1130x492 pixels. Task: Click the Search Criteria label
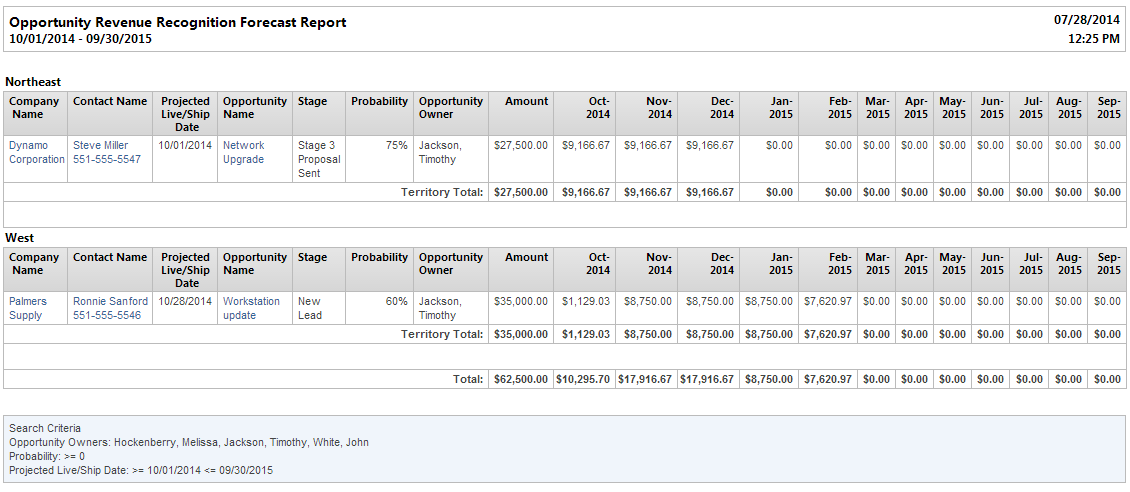[x=45, y=428]
